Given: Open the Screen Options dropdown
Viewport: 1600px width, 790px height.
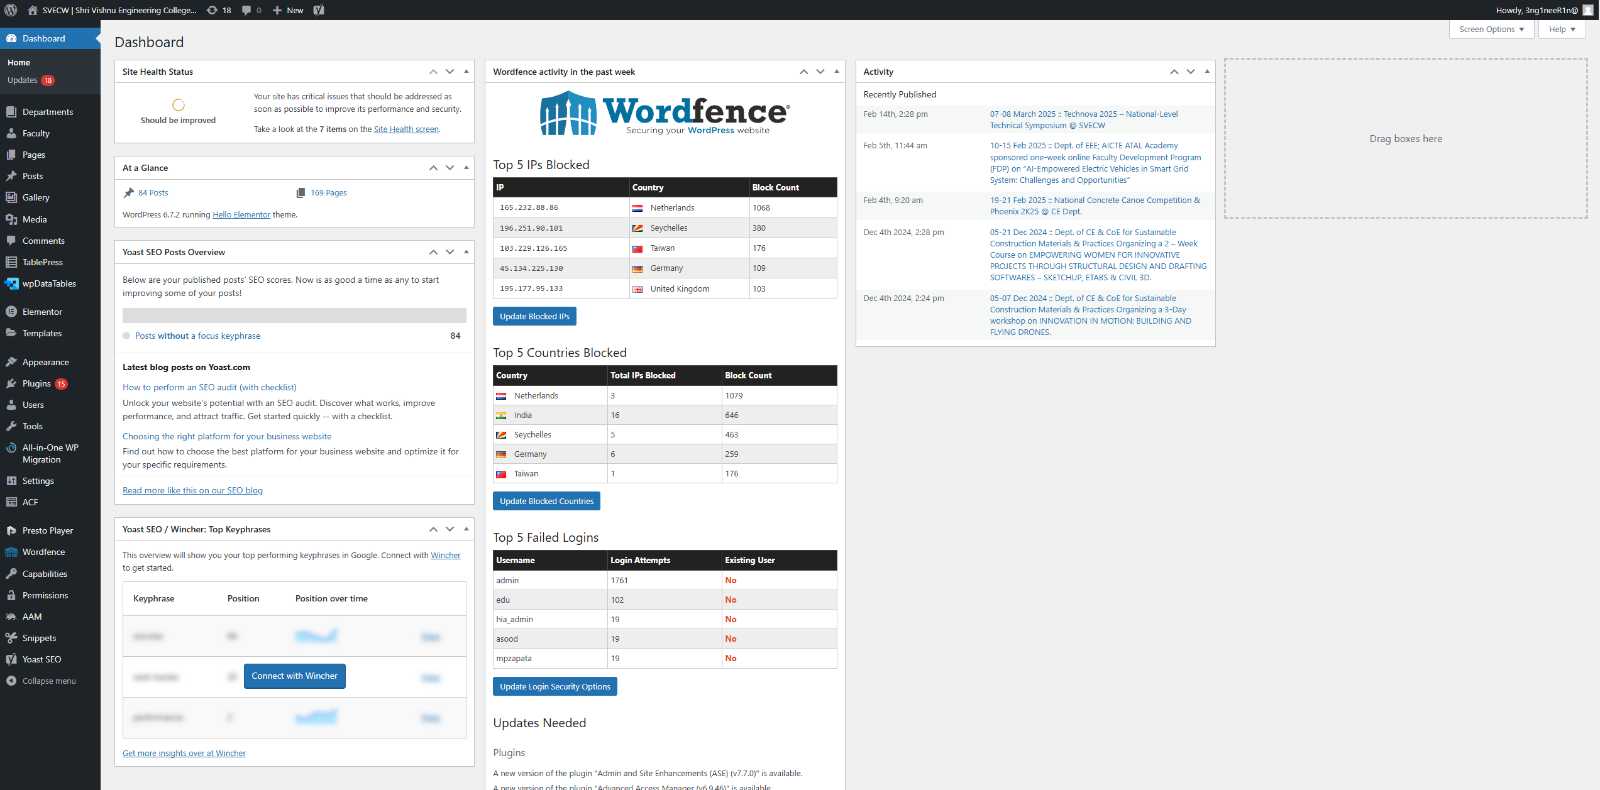Looking at the screenshot, I should (x=1491, y=29).
